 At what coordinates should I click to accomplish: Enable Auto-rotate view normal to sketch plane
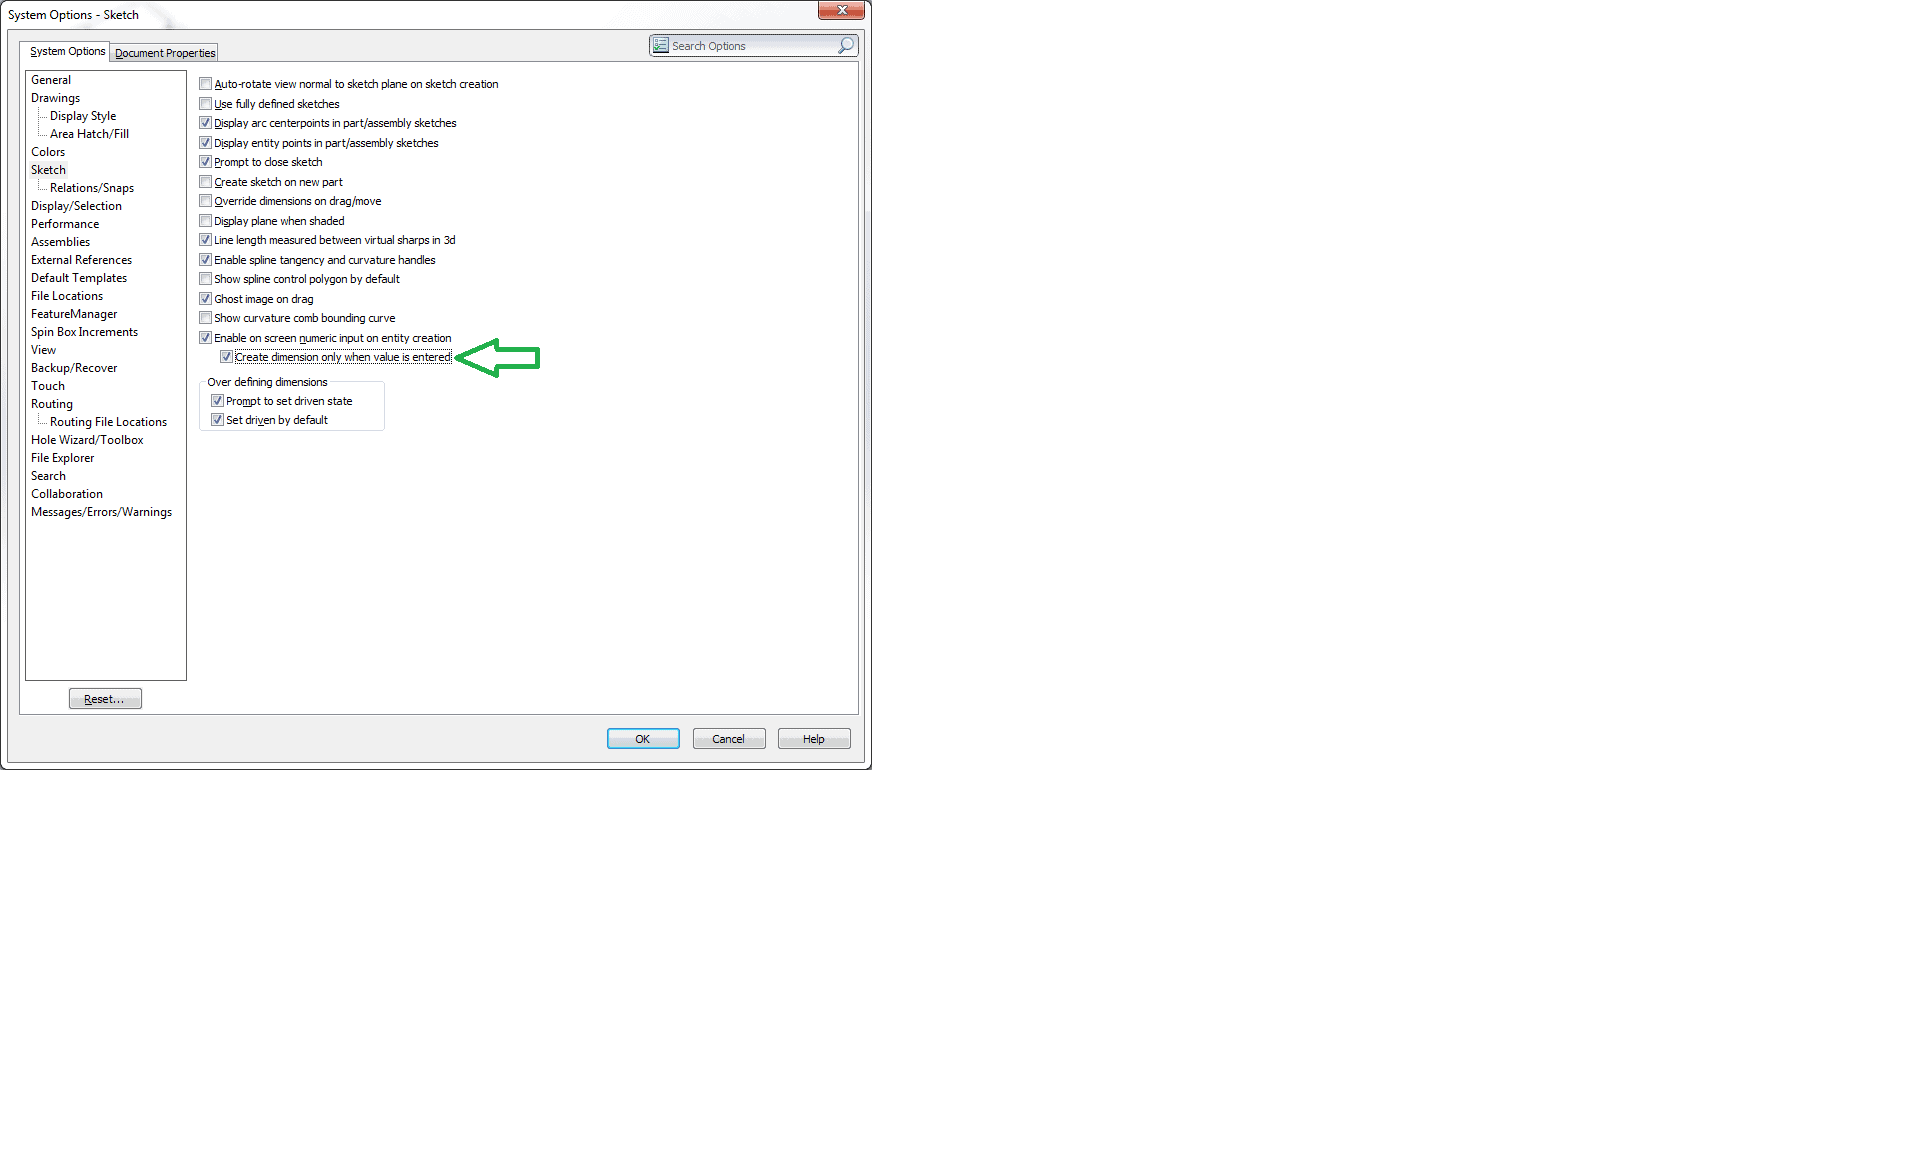pos(205,84)
